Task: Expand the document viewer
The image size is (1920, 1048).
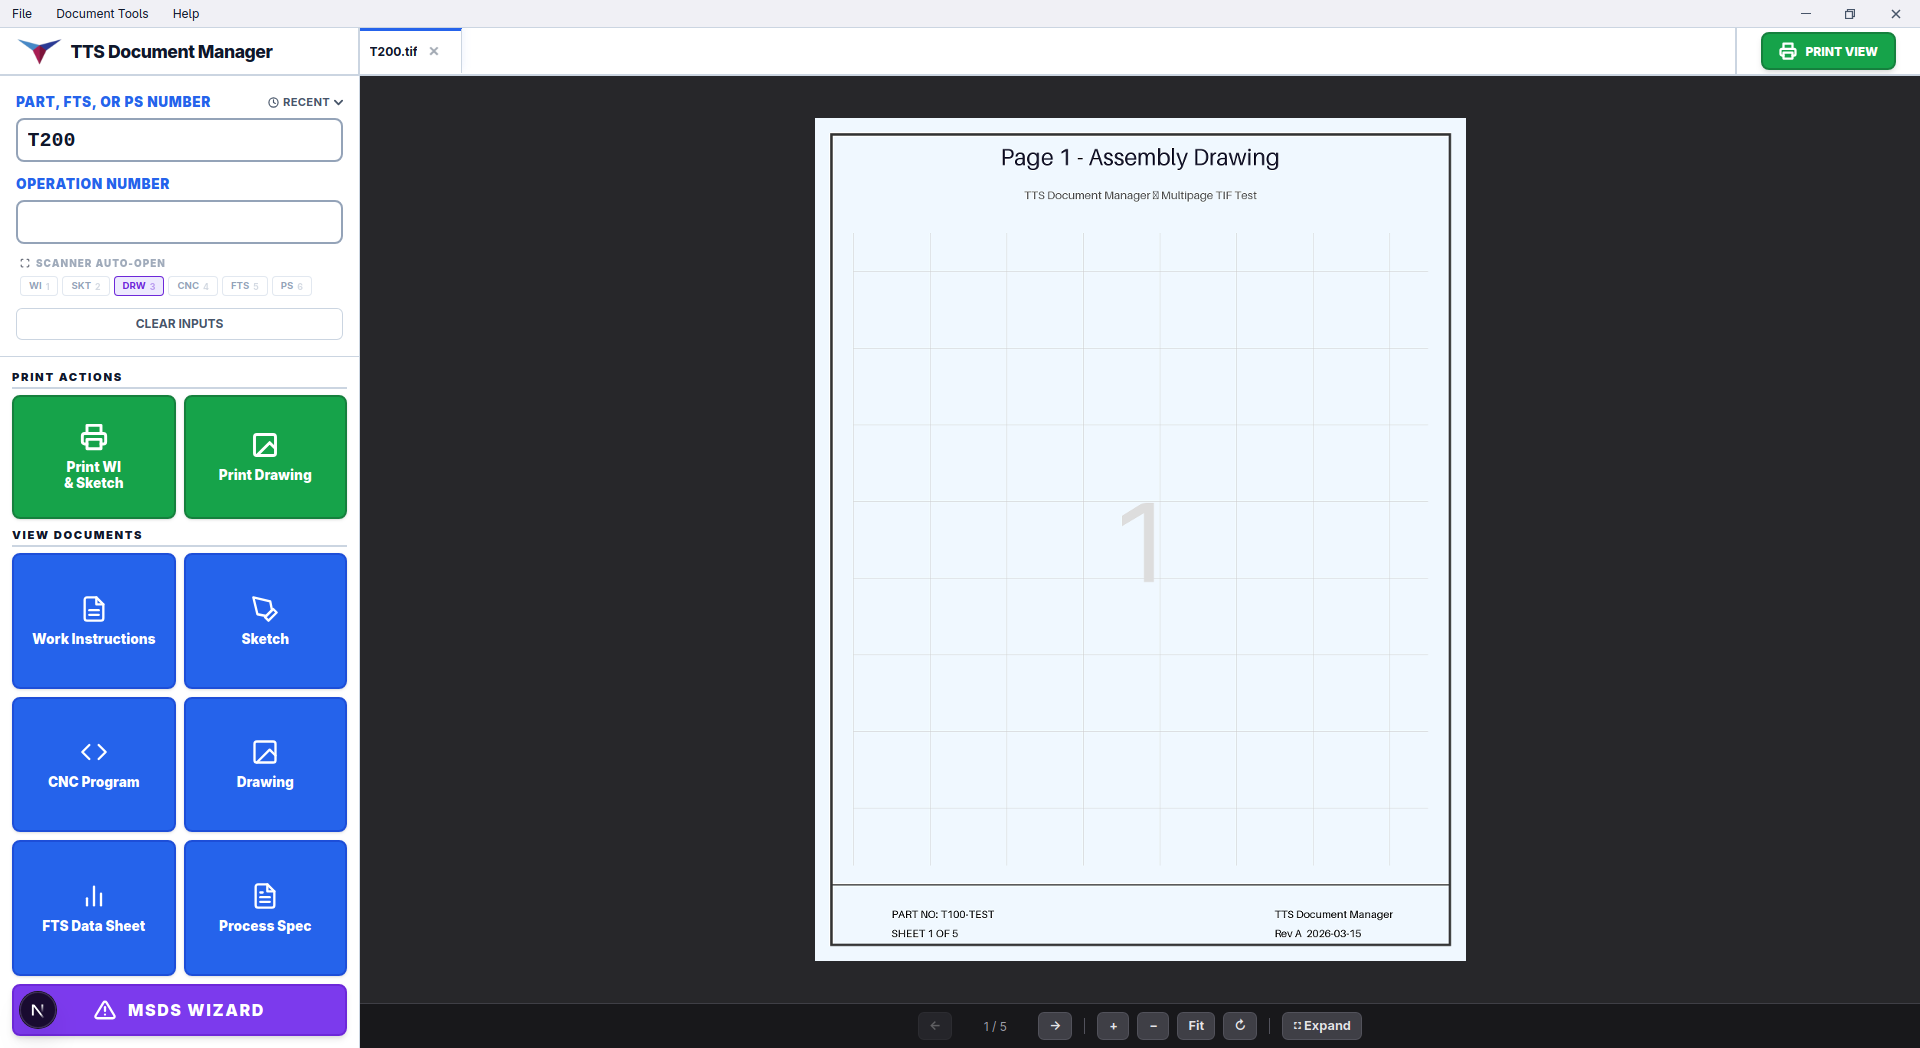Action: tap(1321, 1025)
